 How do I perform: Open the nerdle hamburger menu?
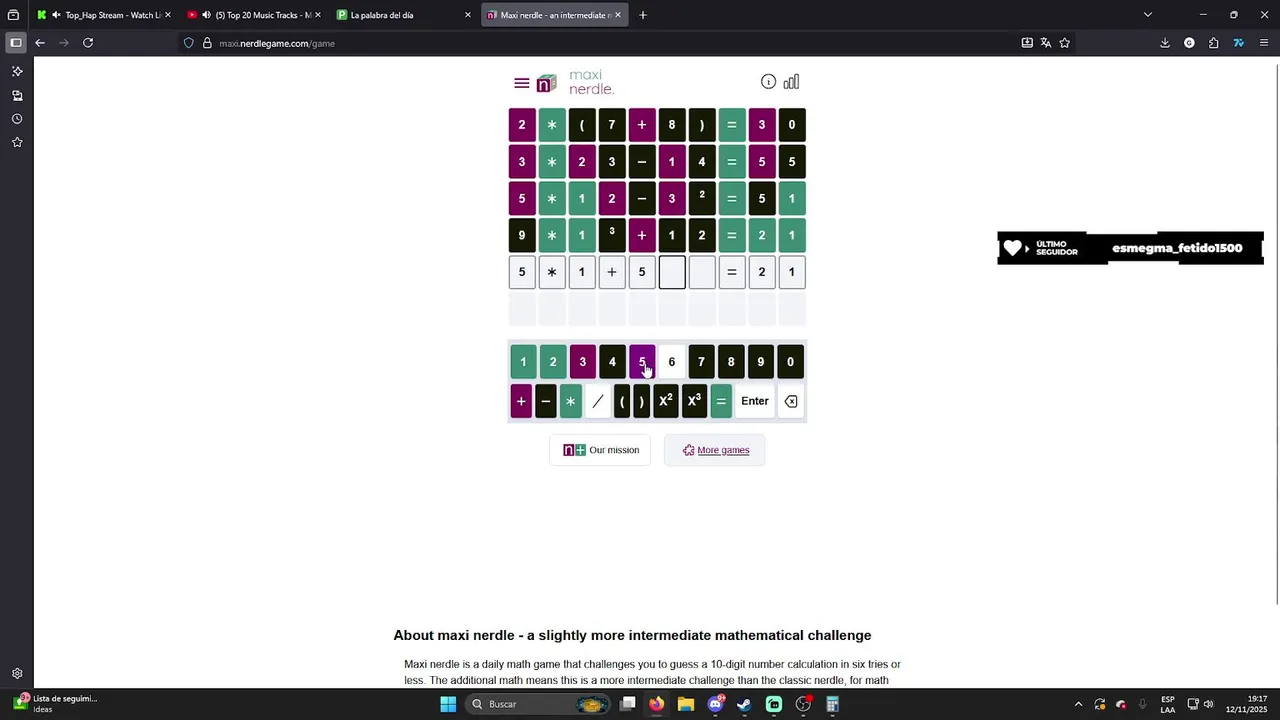point(521,83)
